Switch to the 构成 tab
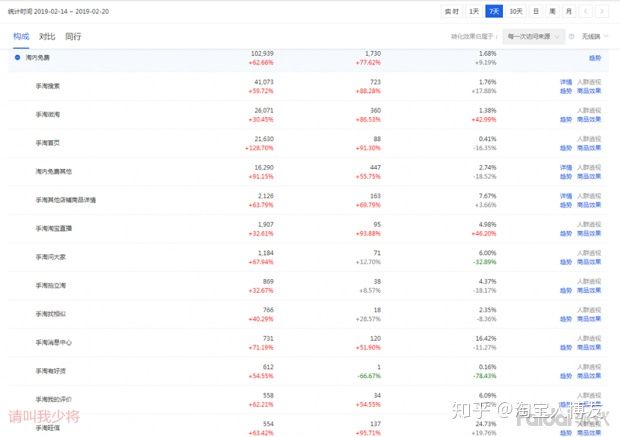The width and height of the screenshot is (620, 437). [21, 36]
